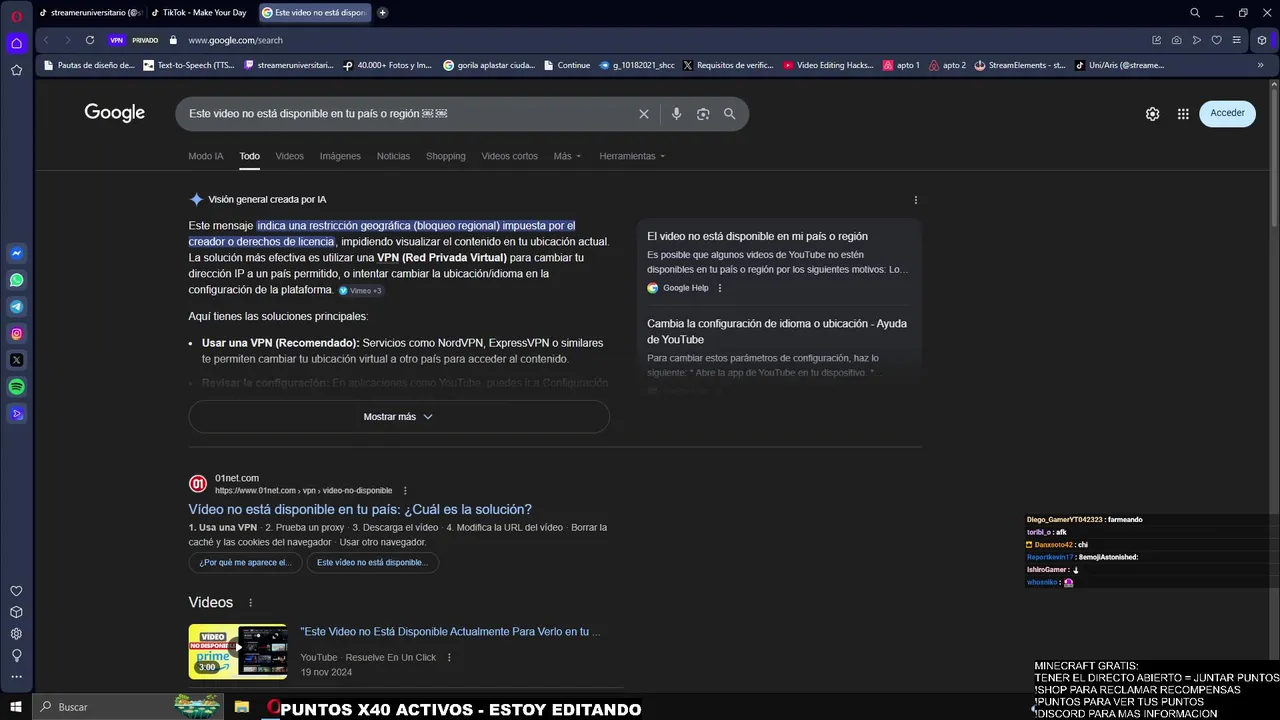Viewport: 1280px width, 720px height.
Task: Open the Herramientas dropdown
Action: click(632, 156)
